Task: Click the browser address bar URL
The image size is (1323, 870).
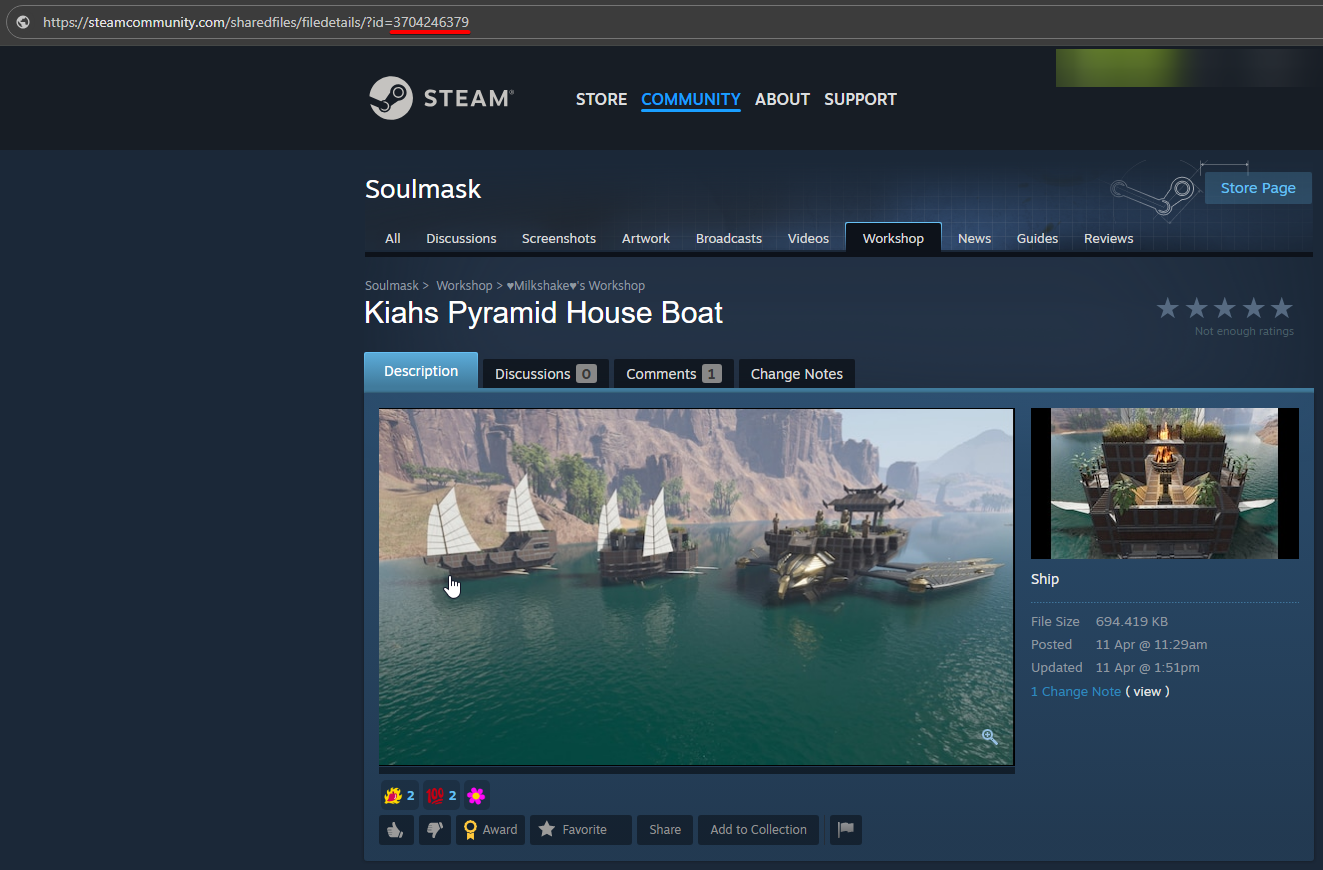Action: pos(255,22)
